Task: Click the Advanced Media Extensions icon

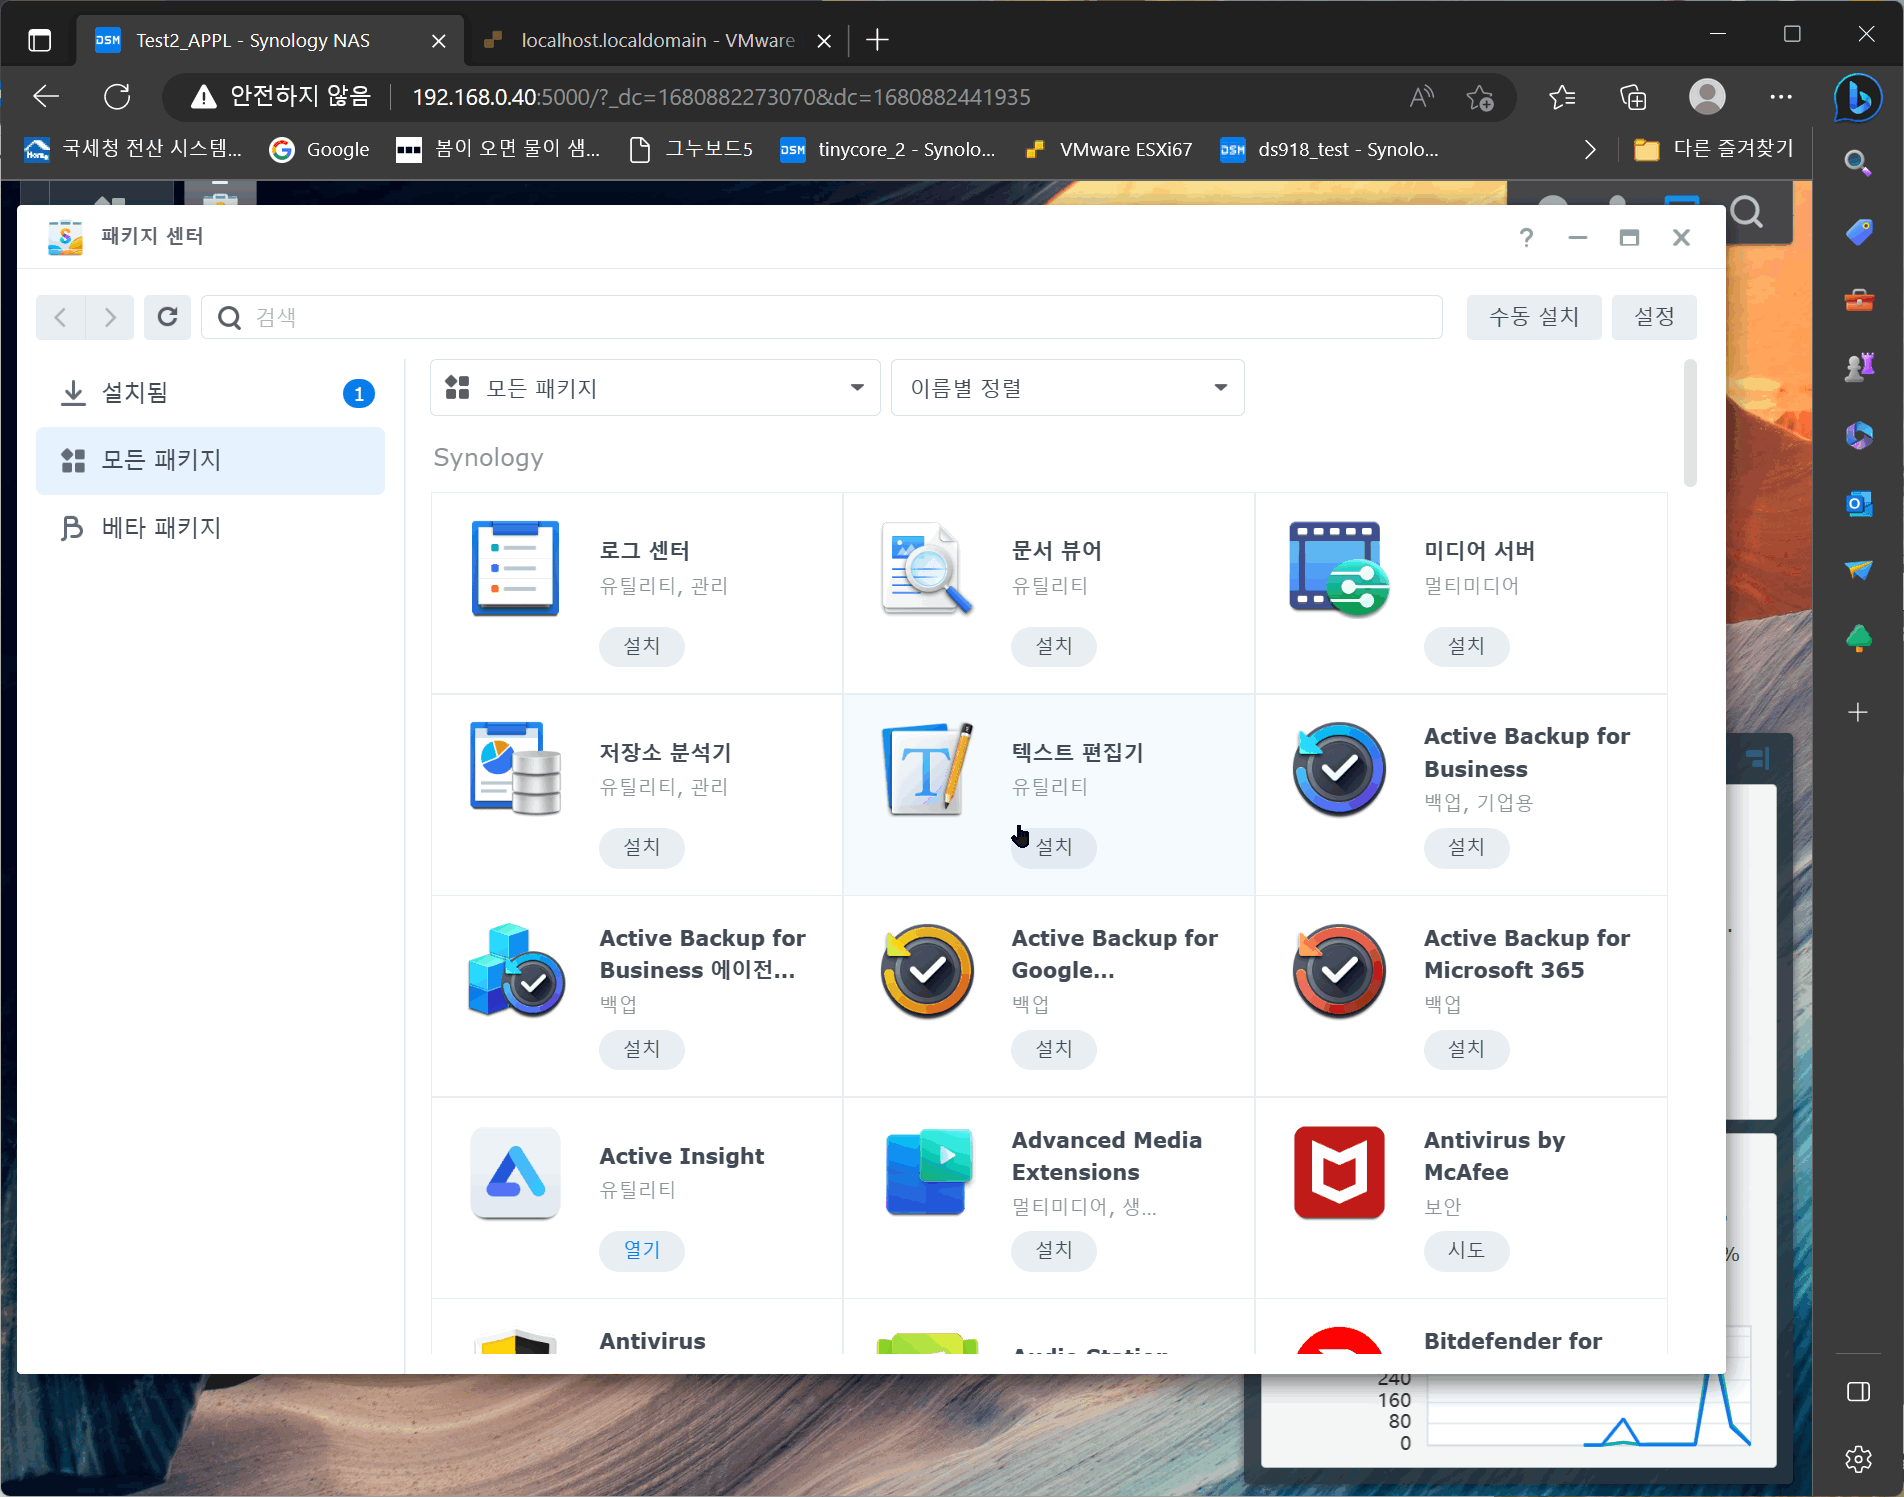Action: coord(929,1172)
